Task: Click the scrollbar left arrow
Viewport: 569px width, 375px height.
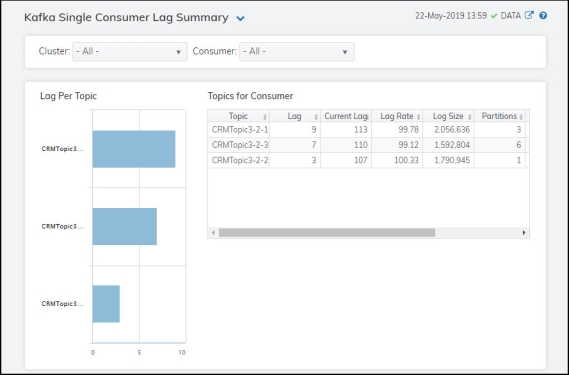Action: pyautogui.click(x=213, y=233)
